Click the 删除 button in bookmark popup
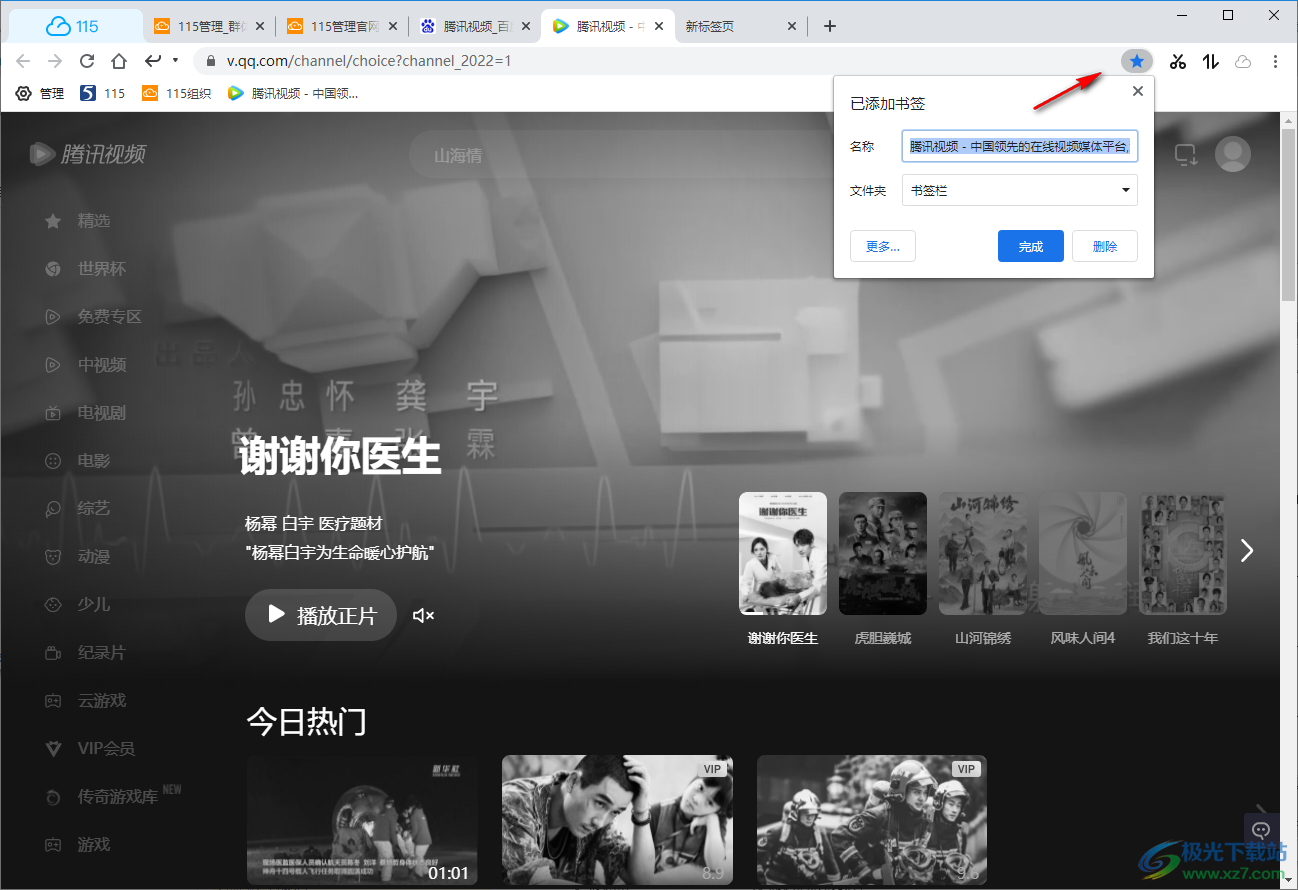This screenshot has width=1298, height=890. point(1104,246)
